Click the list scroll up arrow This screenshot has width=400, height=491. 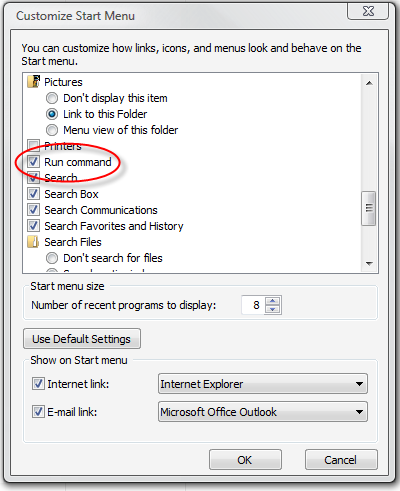[369, 83]
